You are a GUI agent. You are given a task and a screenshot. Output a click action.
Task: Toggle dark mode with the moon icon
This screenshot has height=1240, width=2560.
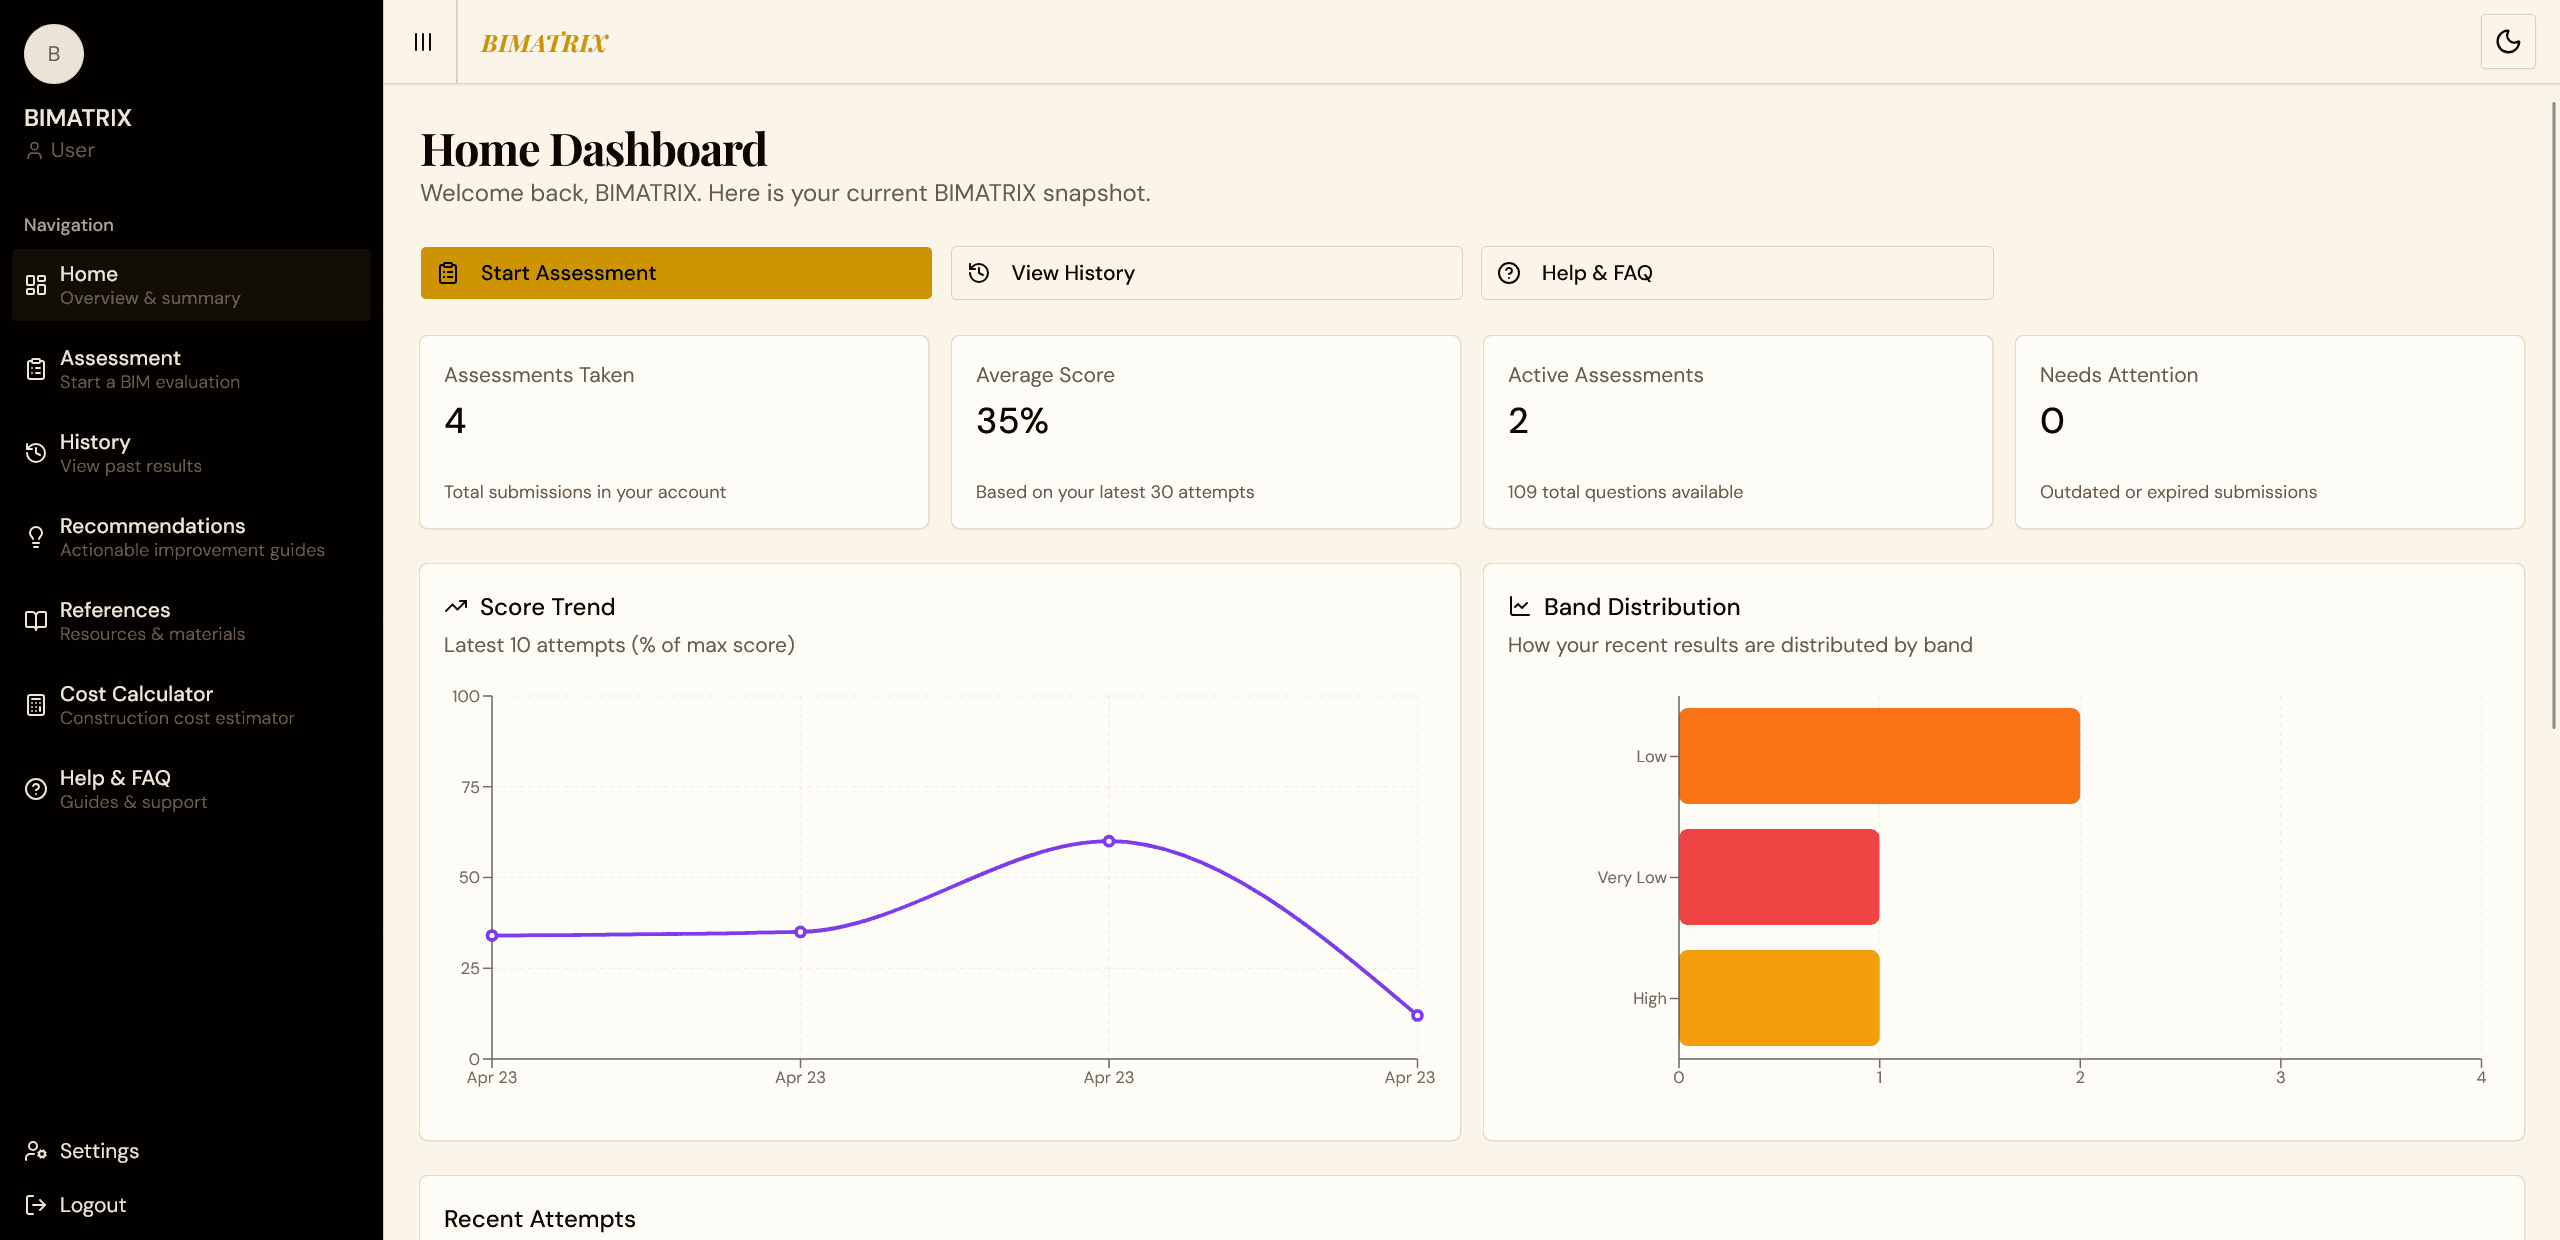pyautogui.click(x=2508, y=42)
